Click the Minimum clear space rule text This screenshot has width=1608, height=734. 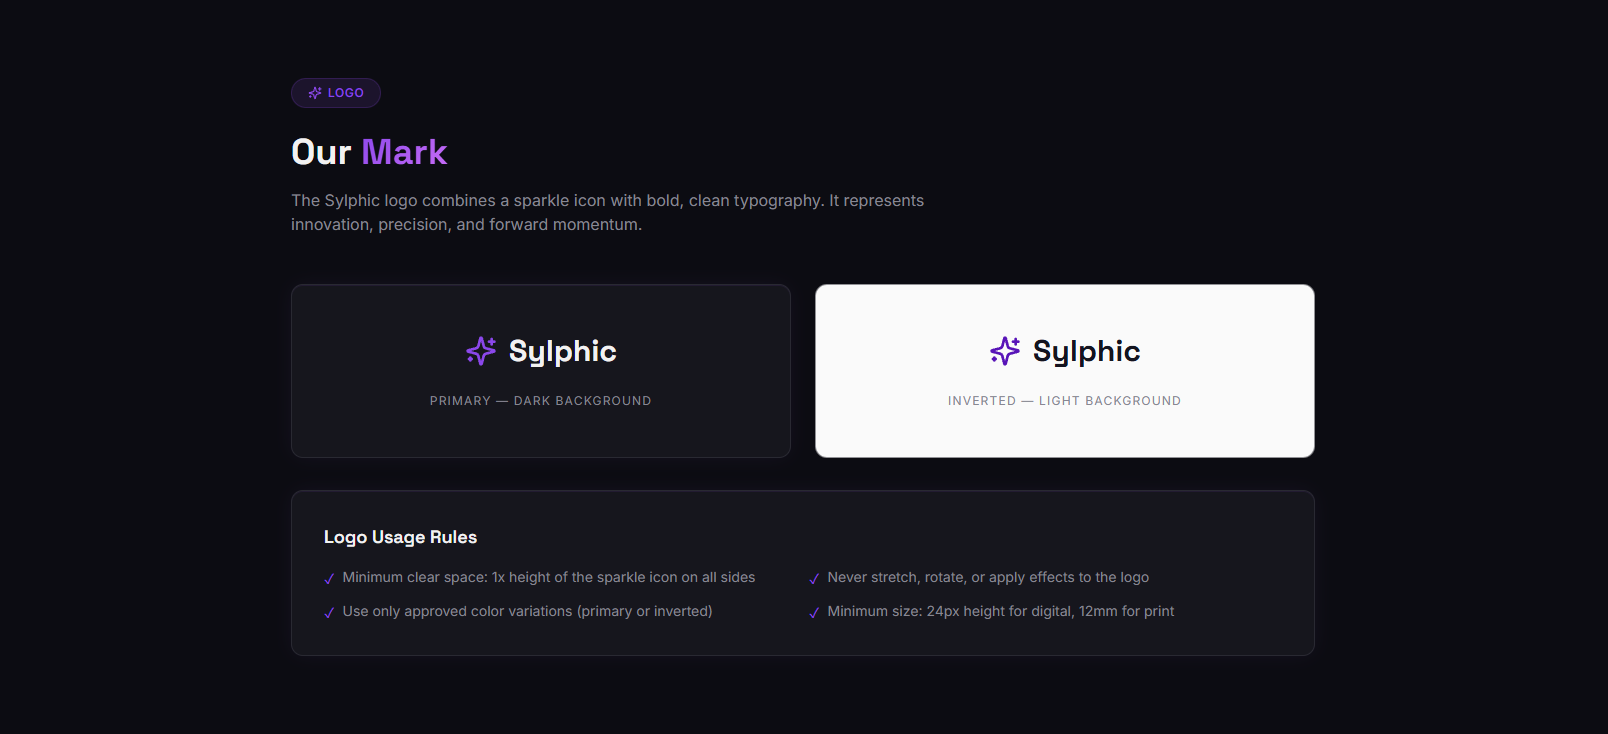point(549,578)
